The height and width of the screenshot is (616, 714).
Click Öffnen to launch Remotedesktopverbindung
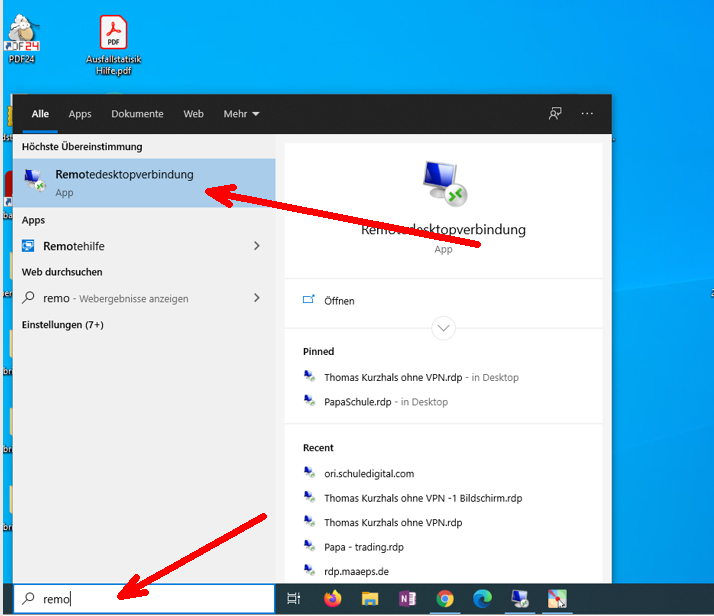click(339, 301)
